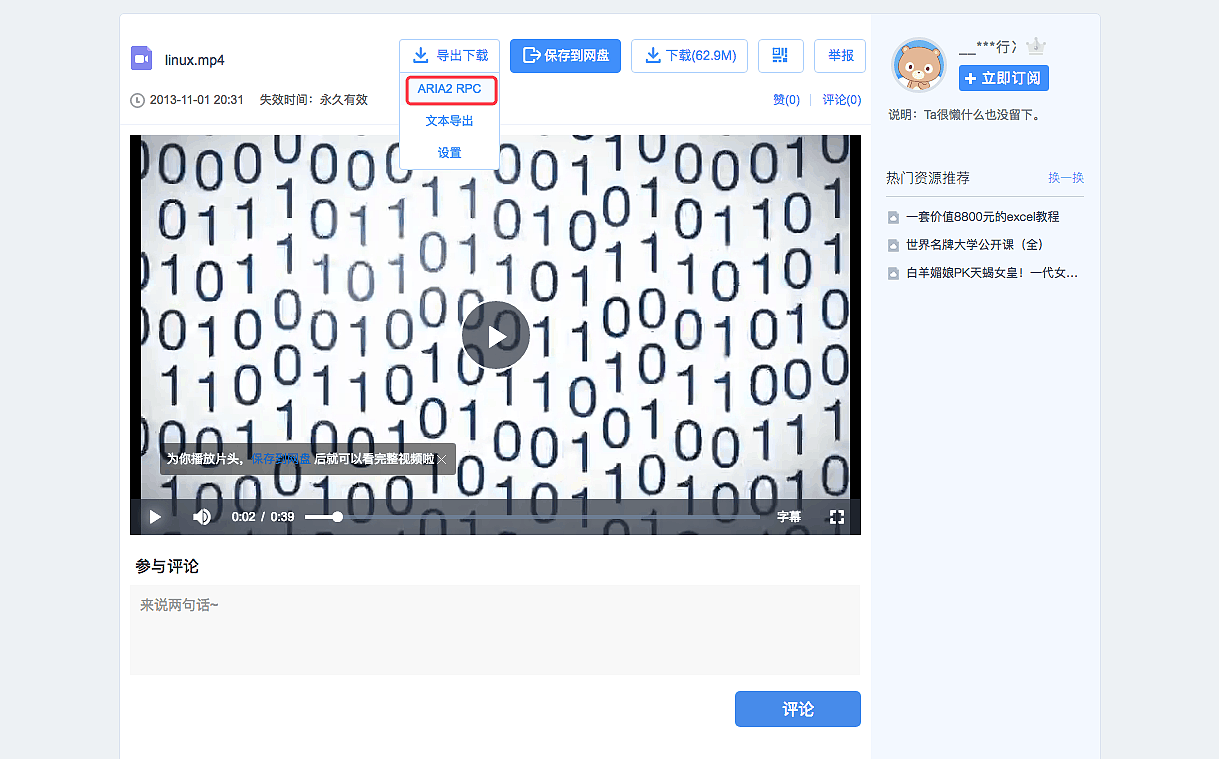The height and width of the screenshot is (759, 1219).
Task: Choose 文本导出 in export menu
Action: pos(449,121)
